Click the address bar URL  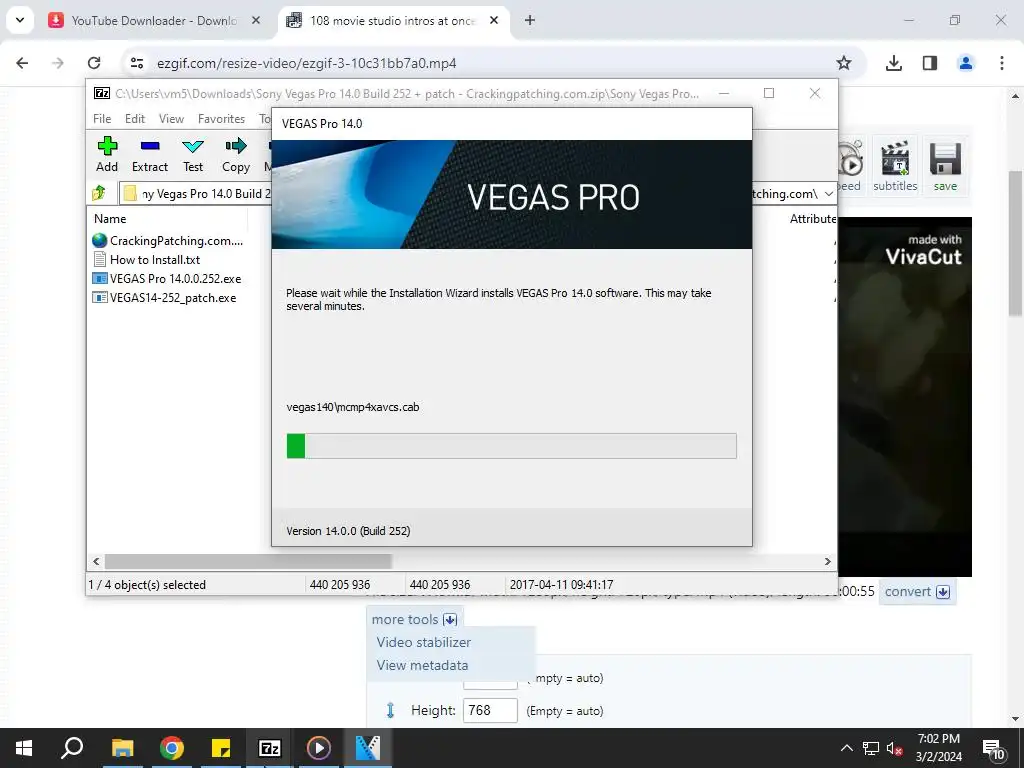coord(307,63)
